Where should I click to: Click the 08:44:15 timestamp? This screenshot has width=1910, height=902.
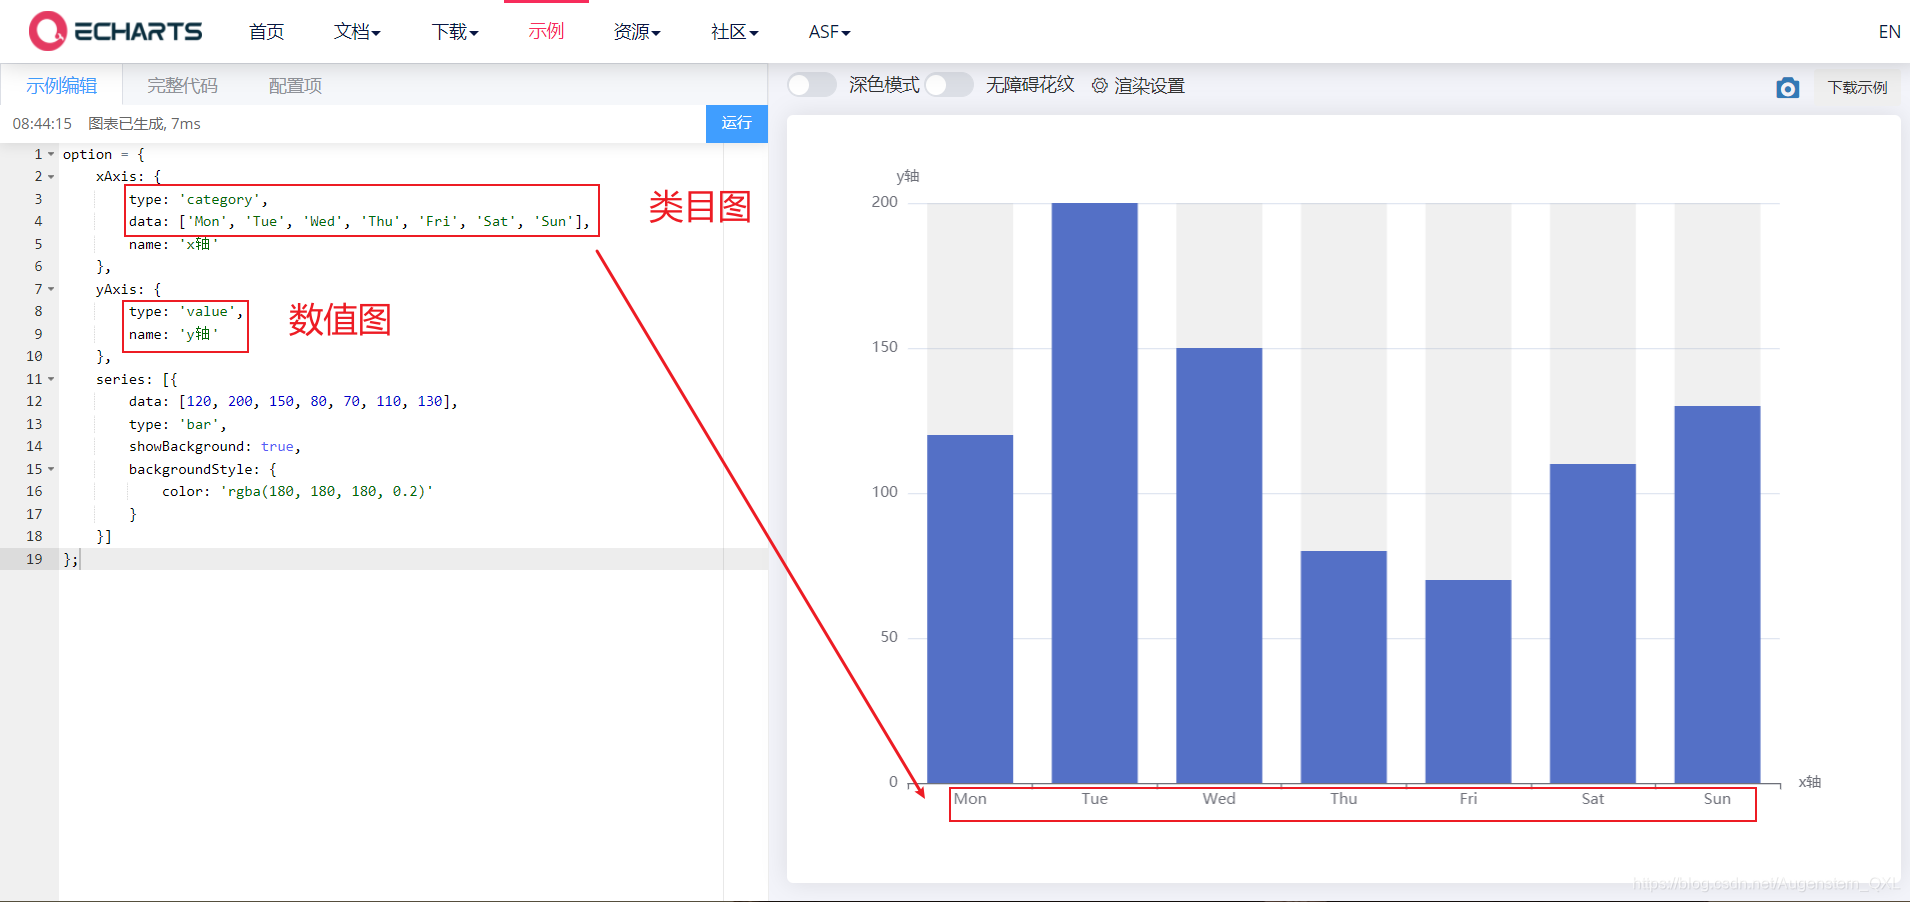pos(42,124)
